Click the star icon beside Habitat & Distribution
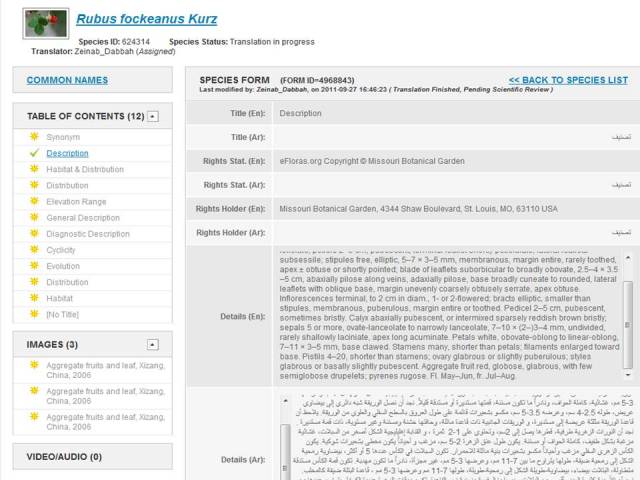The width and height of the screenshot is (640, 480). [34, 169]
